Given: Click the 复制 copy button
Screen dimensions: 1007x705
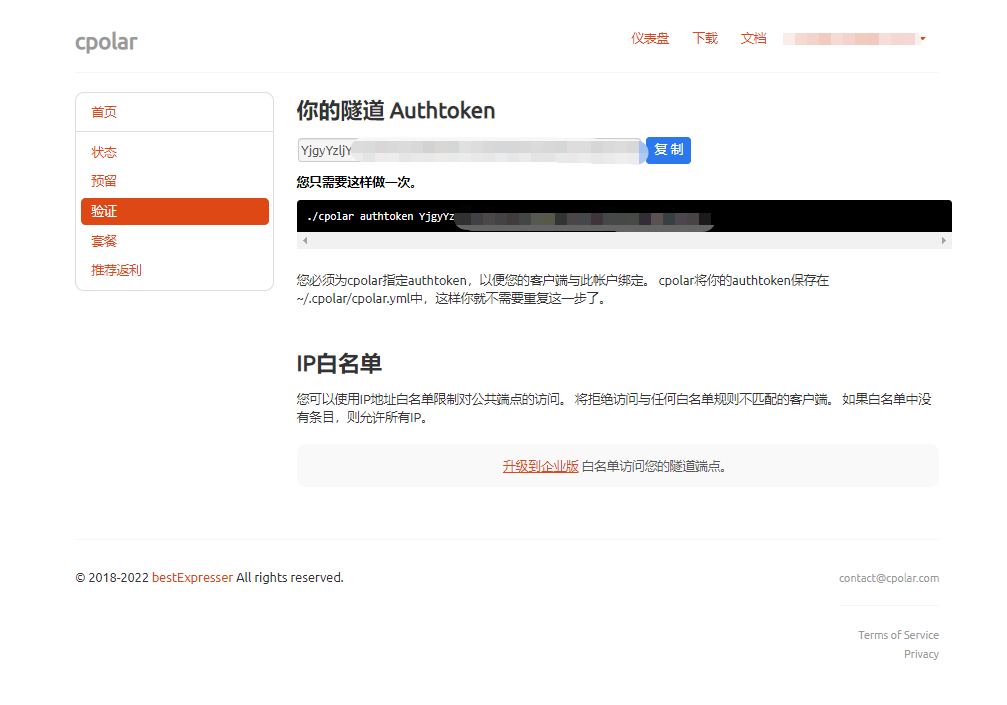Looking at the screenshot, I should click(669, 150).
